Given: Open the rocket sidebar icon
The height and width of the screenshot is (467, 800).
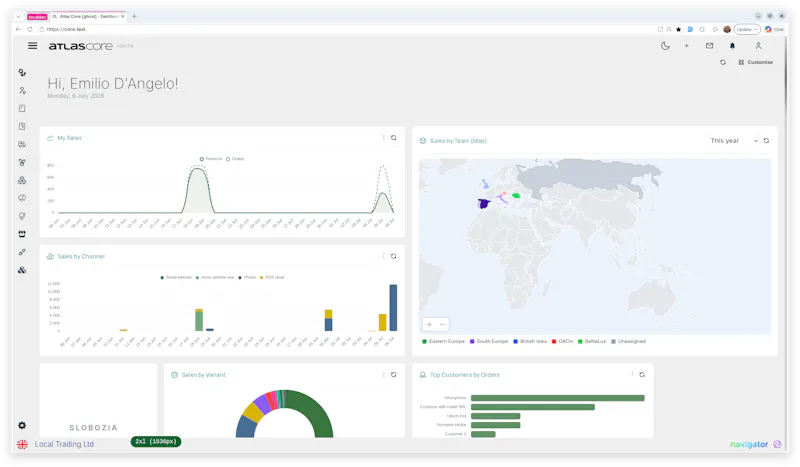Looking at the screenshot, I should (22, 252).
